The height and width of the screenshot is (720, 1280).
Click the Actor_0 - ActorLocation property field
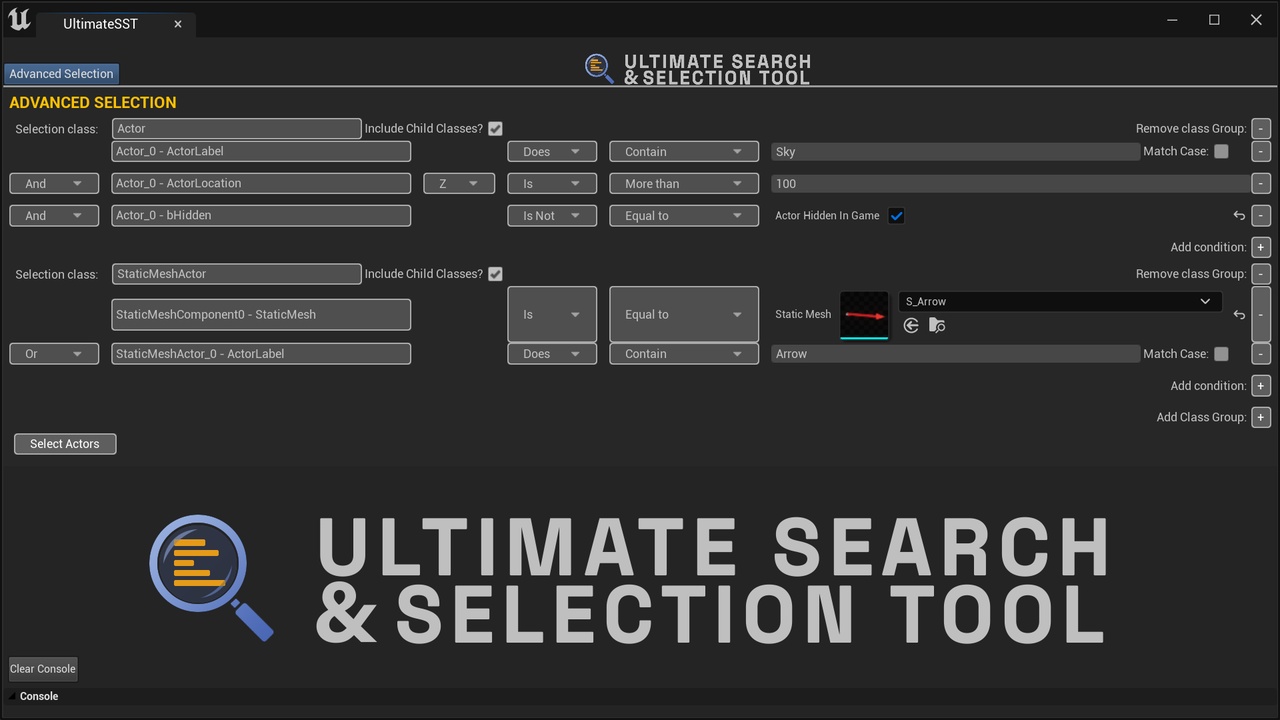[x=261, y=184]
